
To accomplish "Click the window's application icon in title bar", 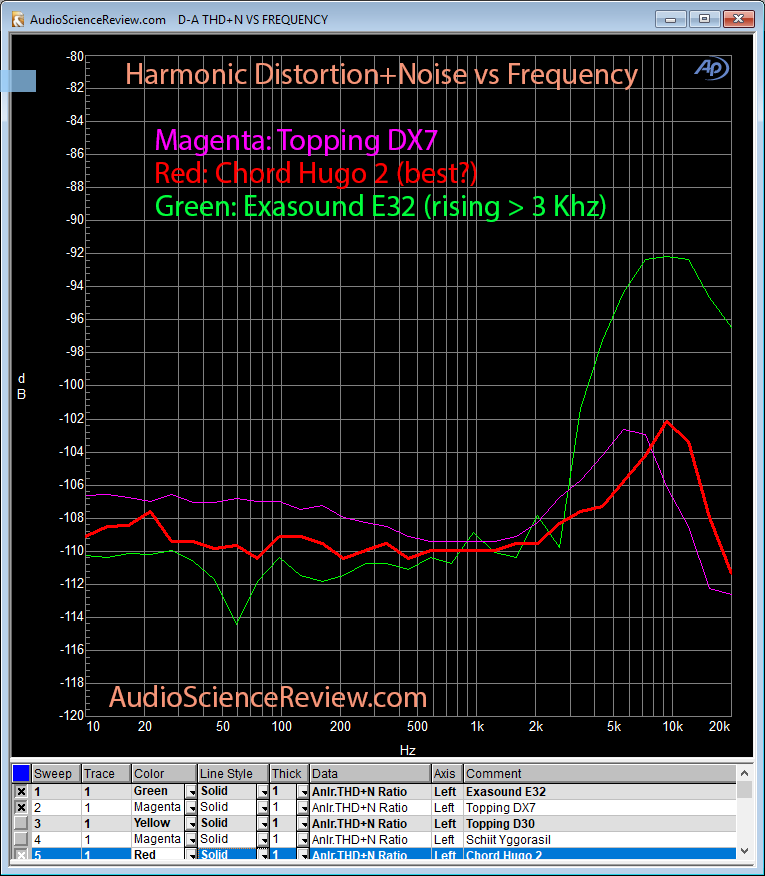I will [18, 20].
